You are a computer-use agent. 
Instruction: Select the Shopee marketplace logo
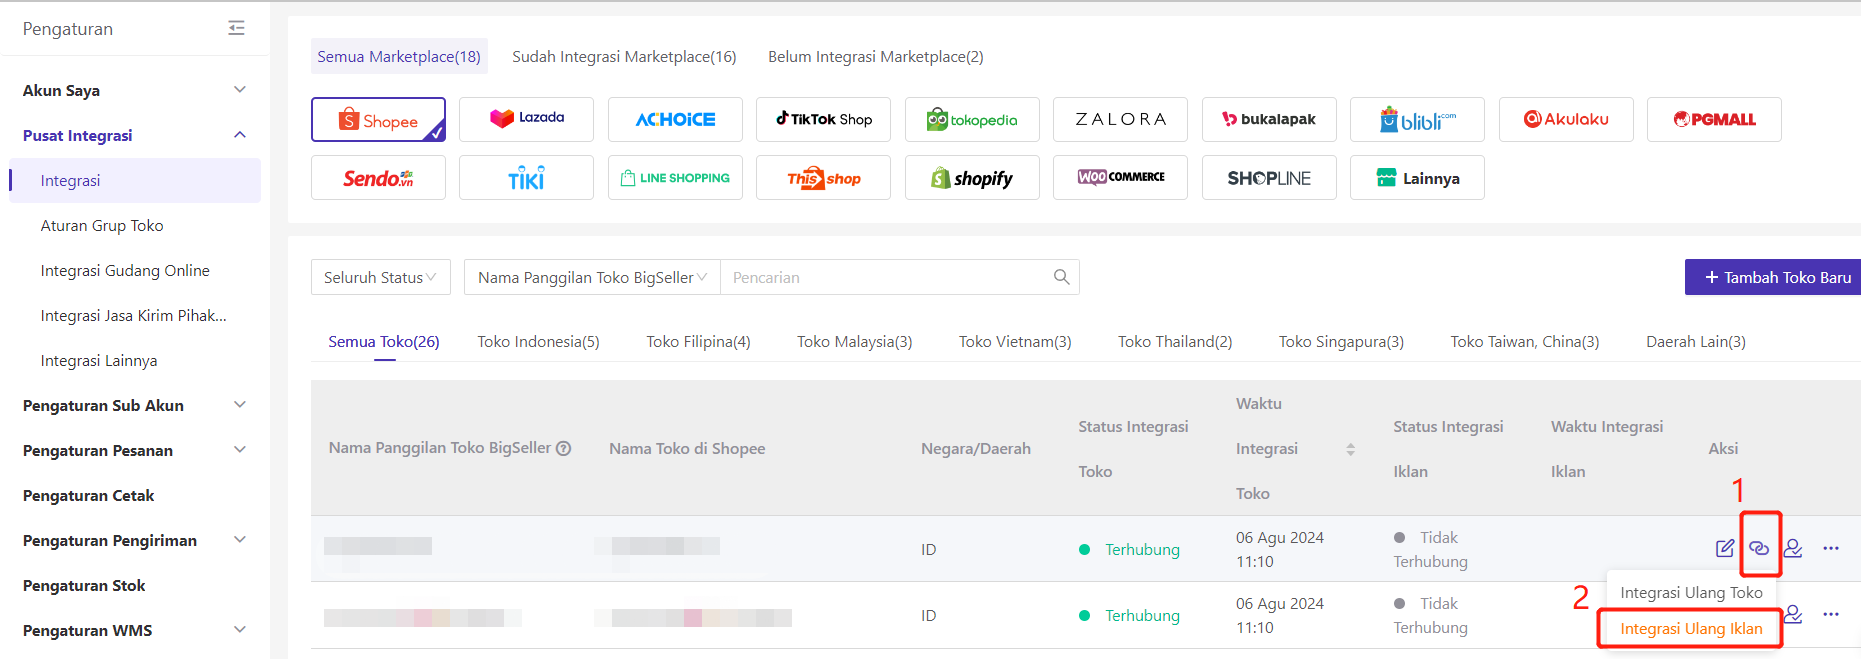point(378,120)
